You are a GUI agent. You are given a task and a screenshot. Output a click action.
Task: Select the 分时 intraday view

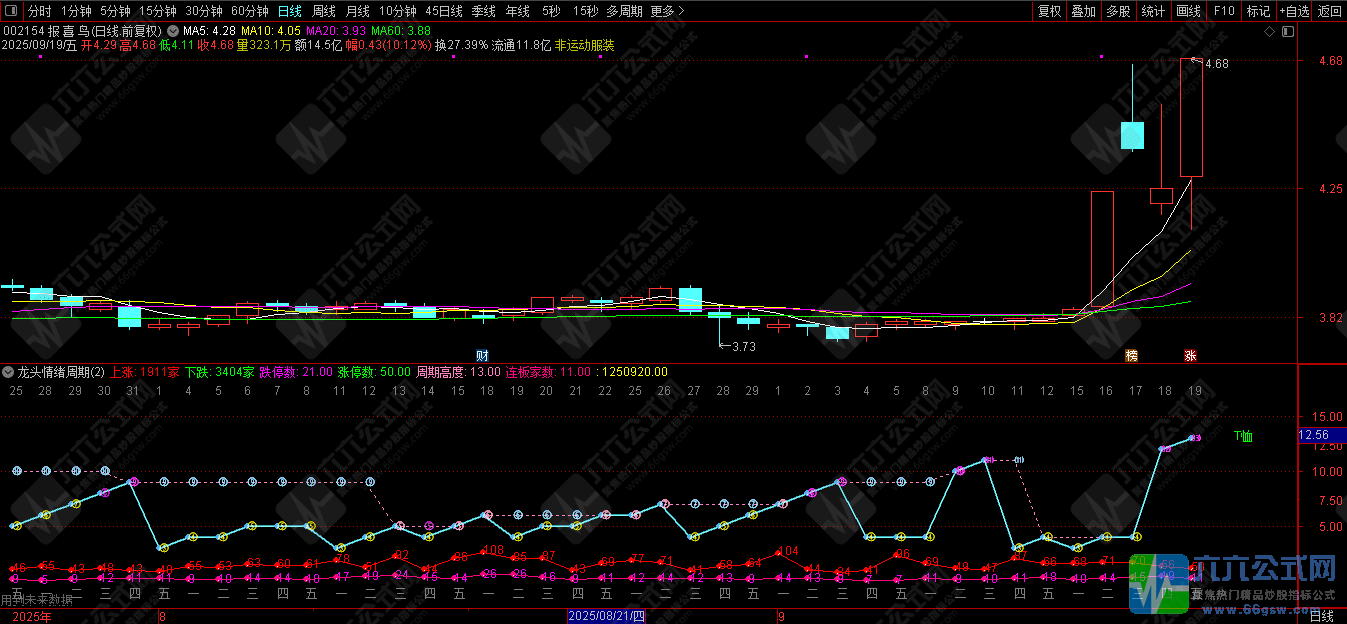point(39,11)
